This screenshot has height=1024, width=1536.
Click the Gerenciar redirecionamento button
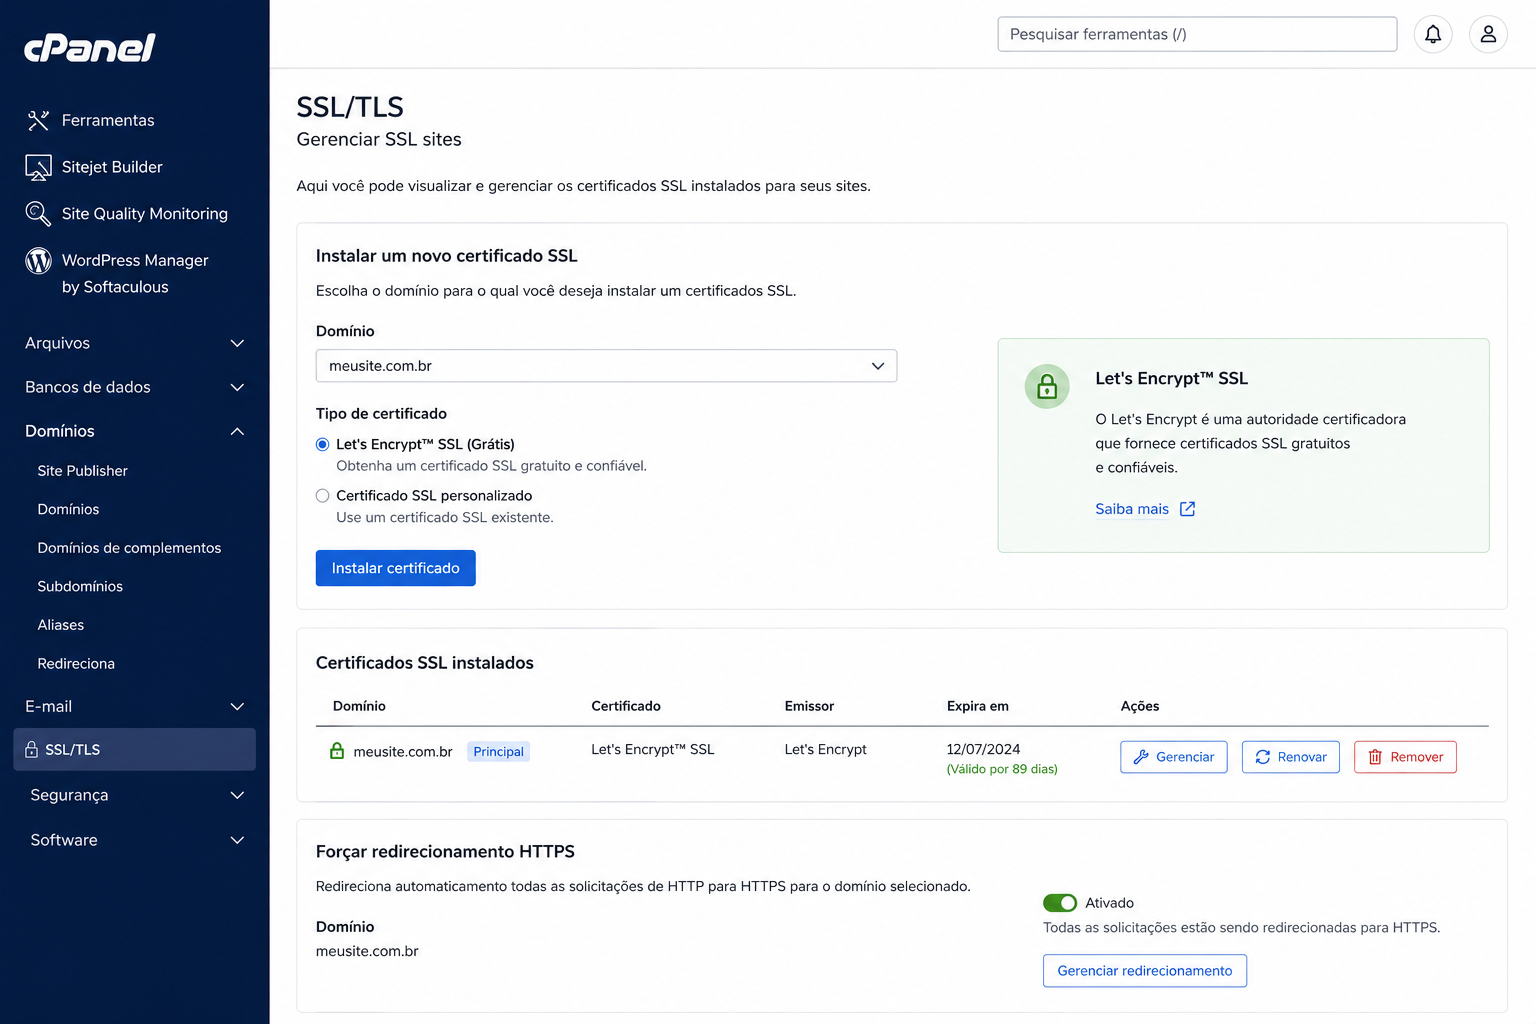[x=1145, y=971]
